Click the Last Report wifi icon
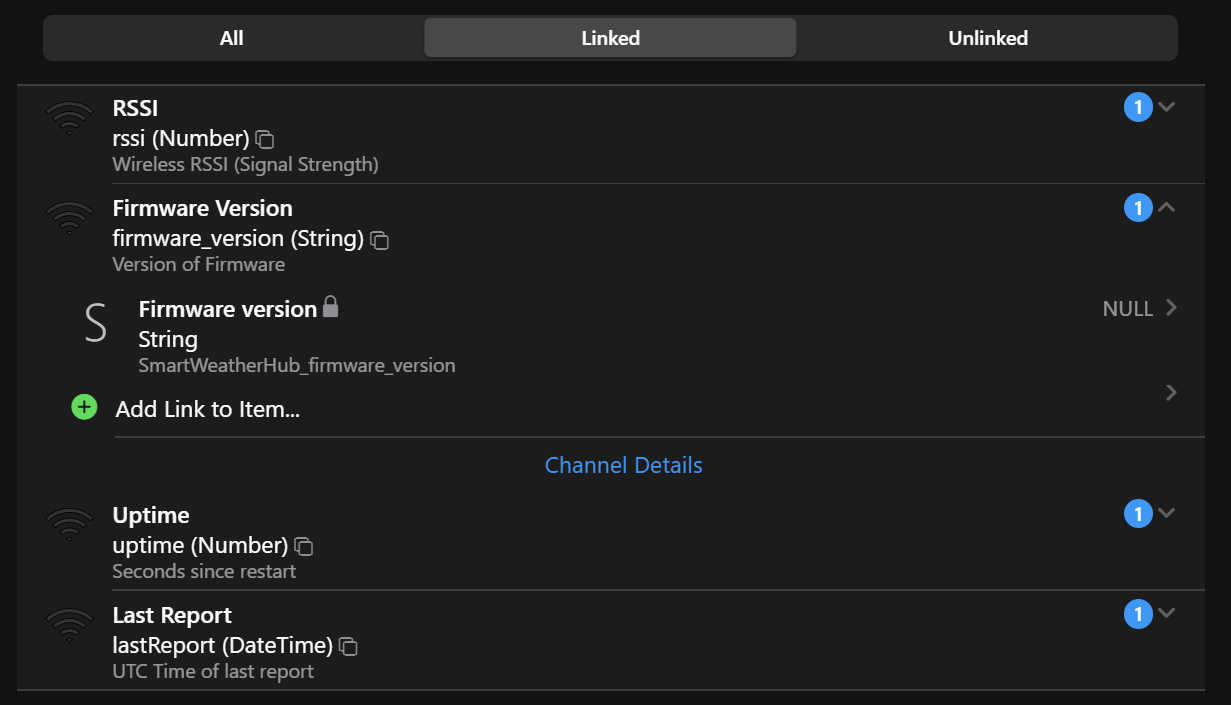The width and height of the screenshot is (1231, 705). [x=69, y=625]
